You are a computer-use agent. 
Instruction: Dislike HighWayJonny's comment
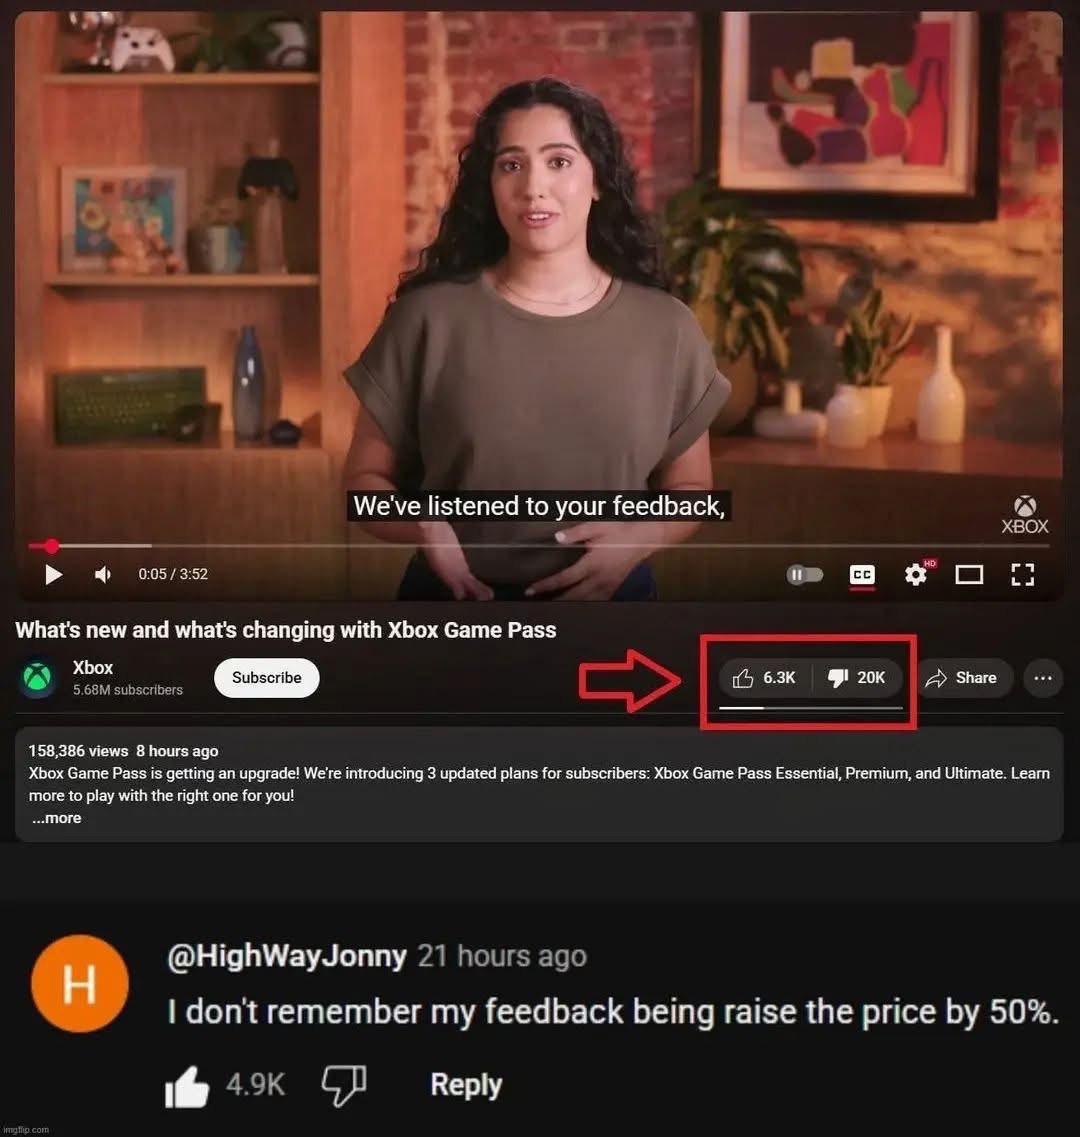click(x=344, y=1086)
